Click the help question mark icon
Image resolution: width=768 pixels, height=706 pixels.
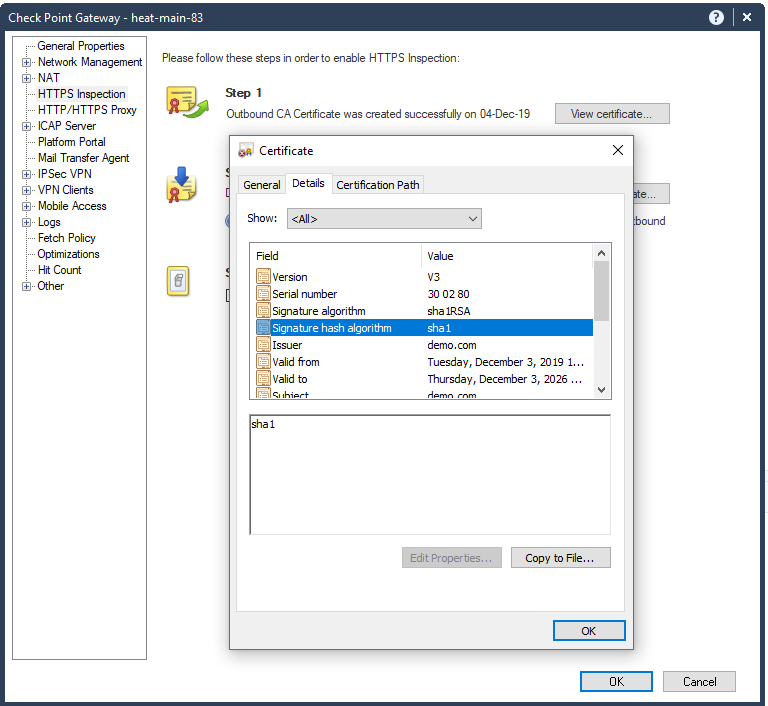[x=716, y=18]
